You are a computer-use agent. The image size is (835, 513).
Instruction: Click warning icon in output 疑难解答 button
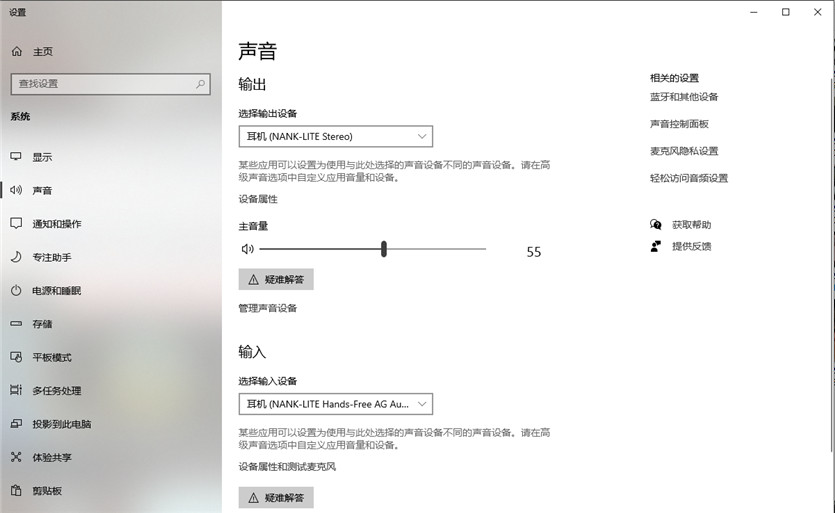point(253,280)
